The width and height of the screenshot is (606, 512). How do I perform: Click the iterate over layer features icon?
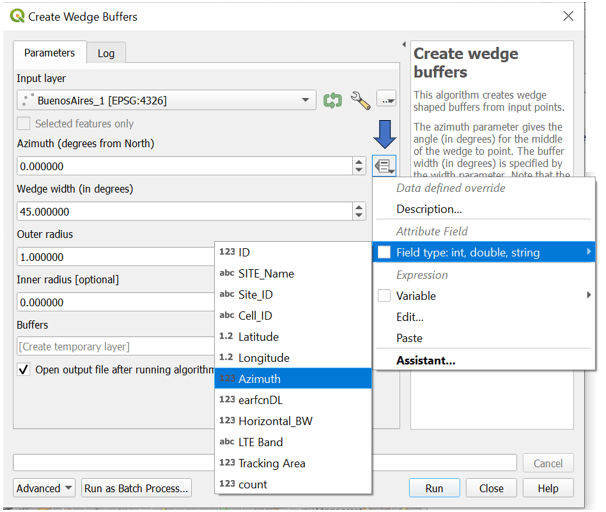point(333,101)
